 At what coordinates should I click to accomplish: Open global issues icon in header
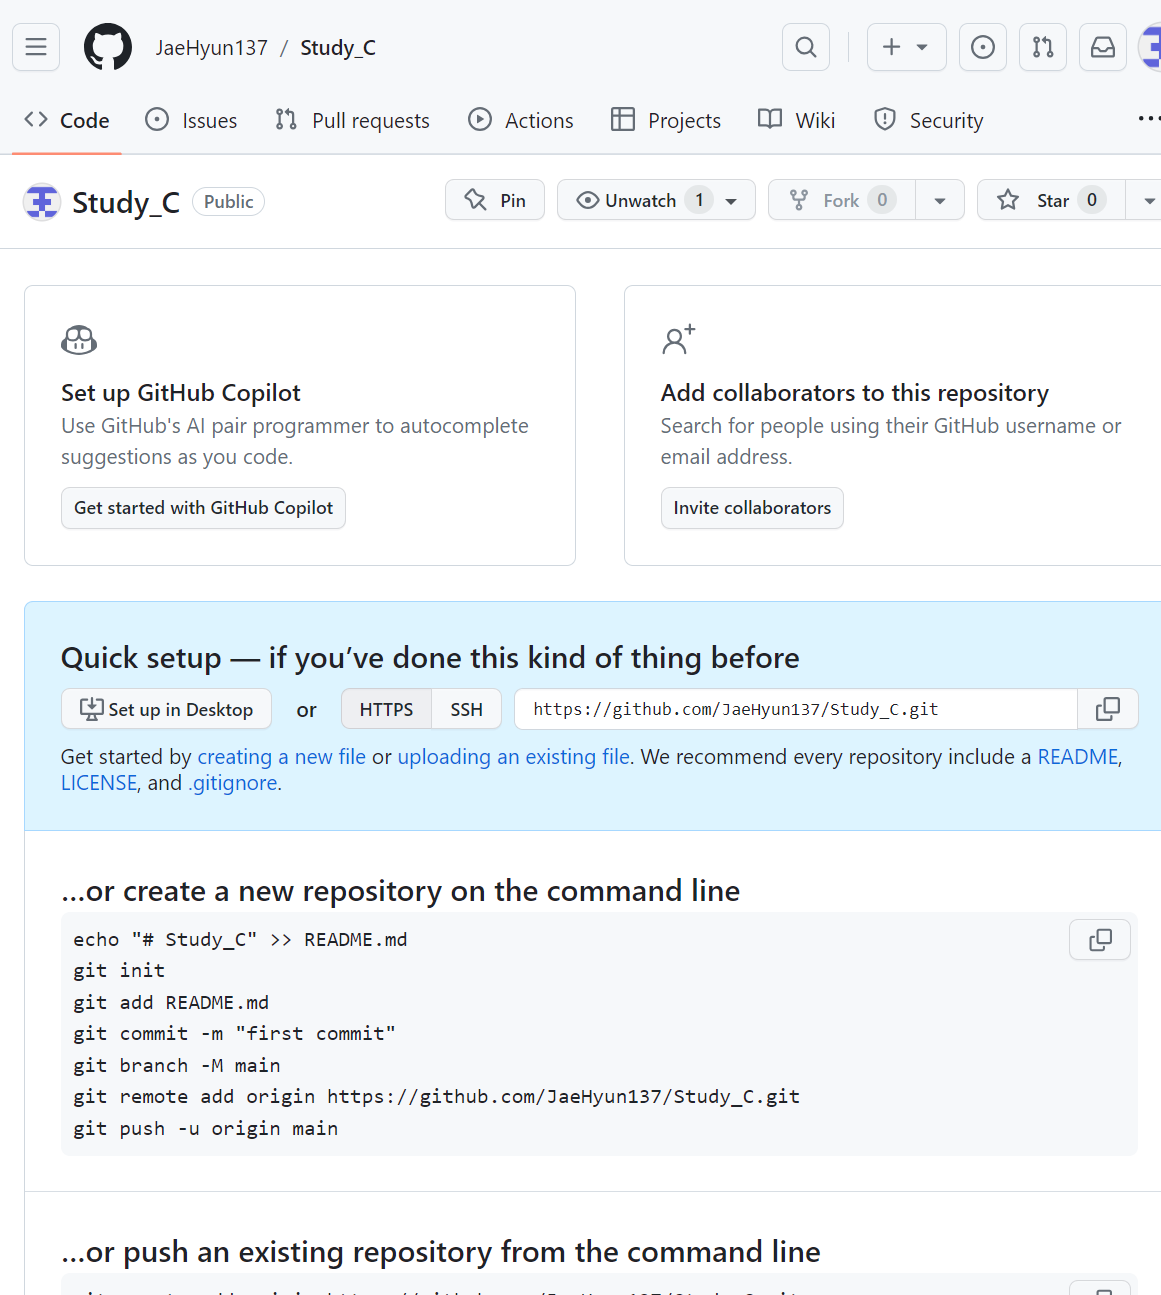tap(983, 47)
